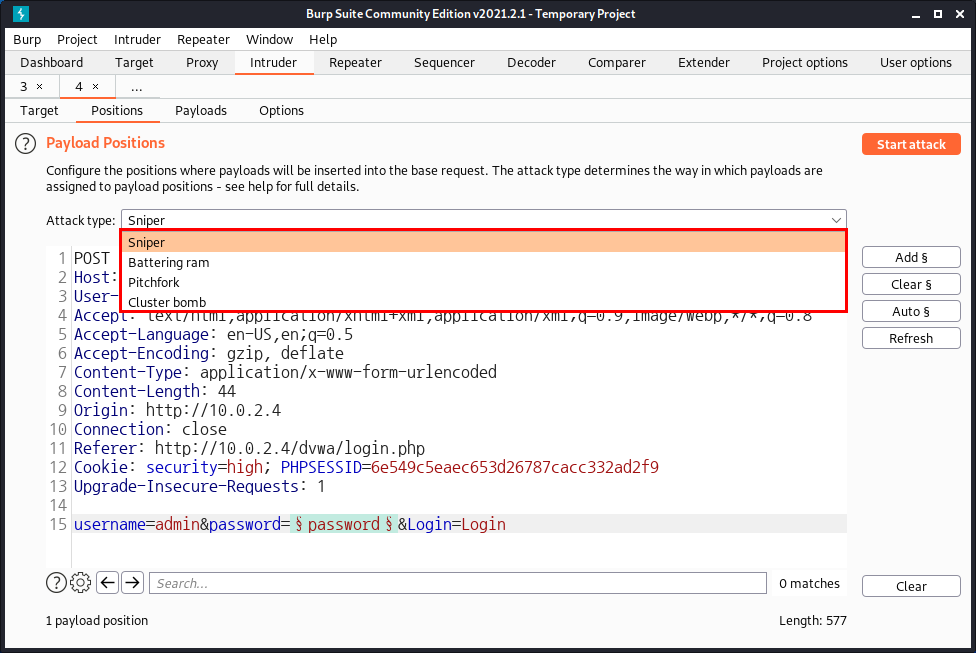Click the §password§ payload marker
This screenshot has width=976, height=653.
tap(344, 525)
